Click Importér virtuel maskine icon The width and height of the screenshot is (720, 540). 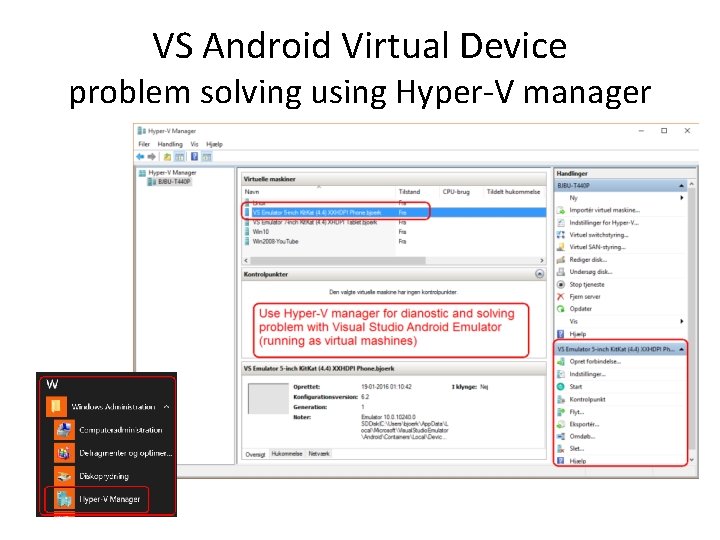[561, 210]
